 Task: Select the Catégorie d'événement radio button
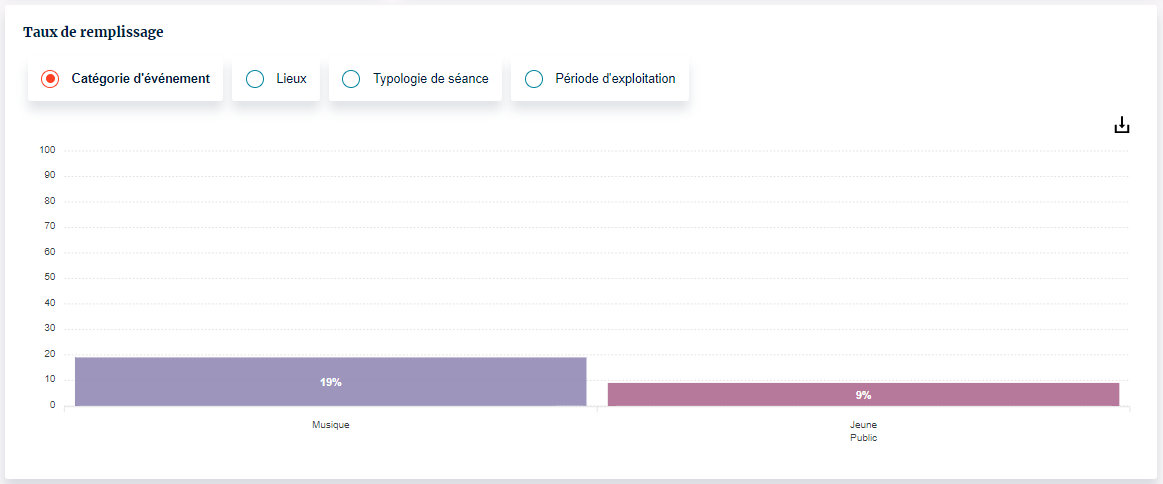tap(50, 79)
